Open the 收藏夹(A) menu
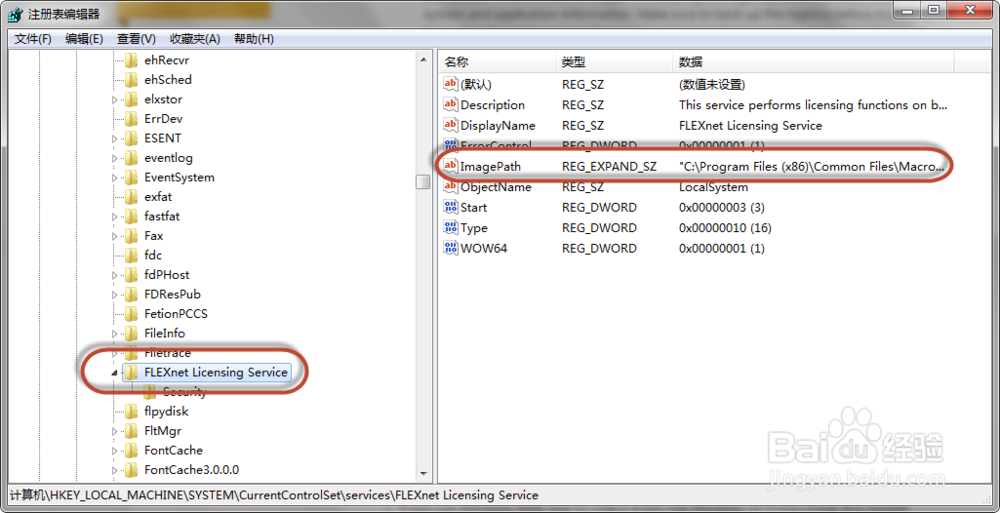This screenshot has height=513, width=1000. point(195,39)
